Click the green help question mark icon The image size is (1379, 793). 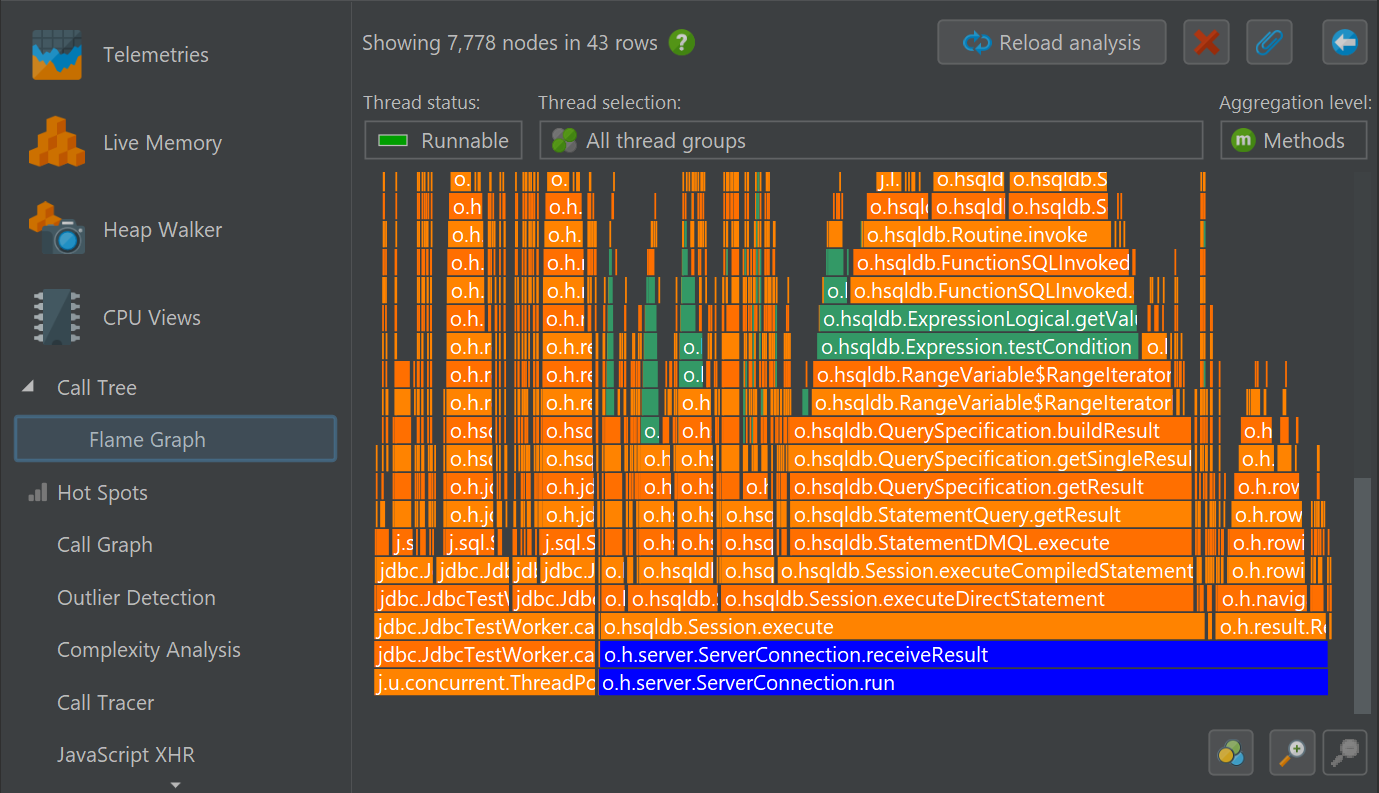pos(682,43)
